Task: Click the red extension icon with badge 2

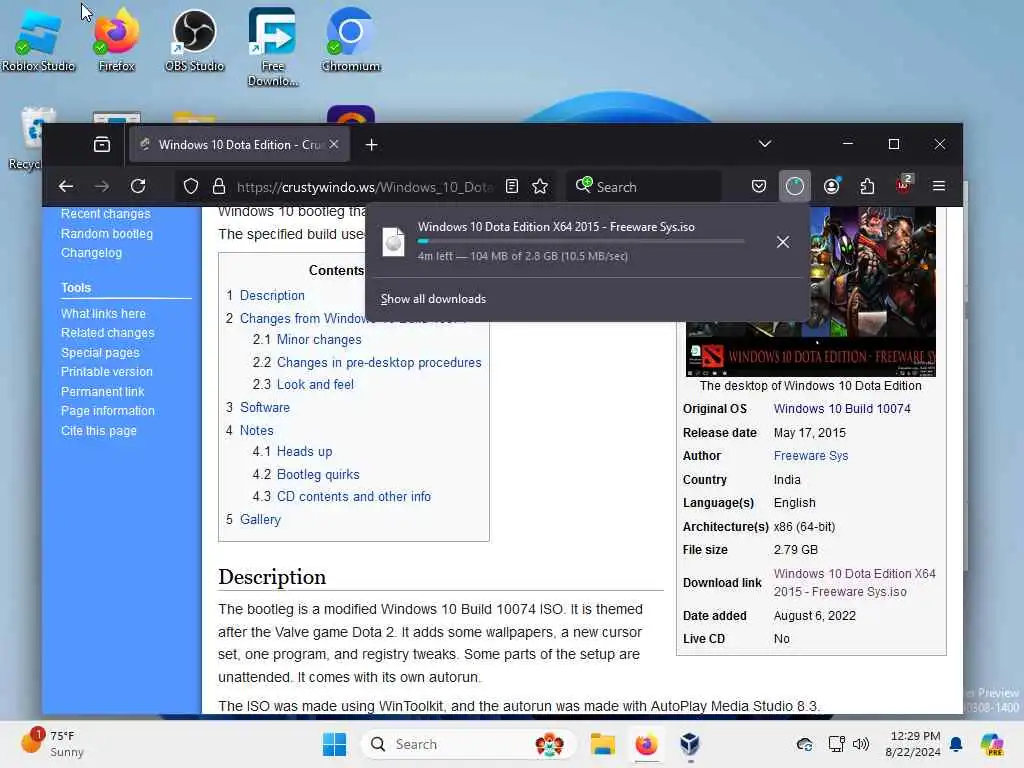Action: 904,185
